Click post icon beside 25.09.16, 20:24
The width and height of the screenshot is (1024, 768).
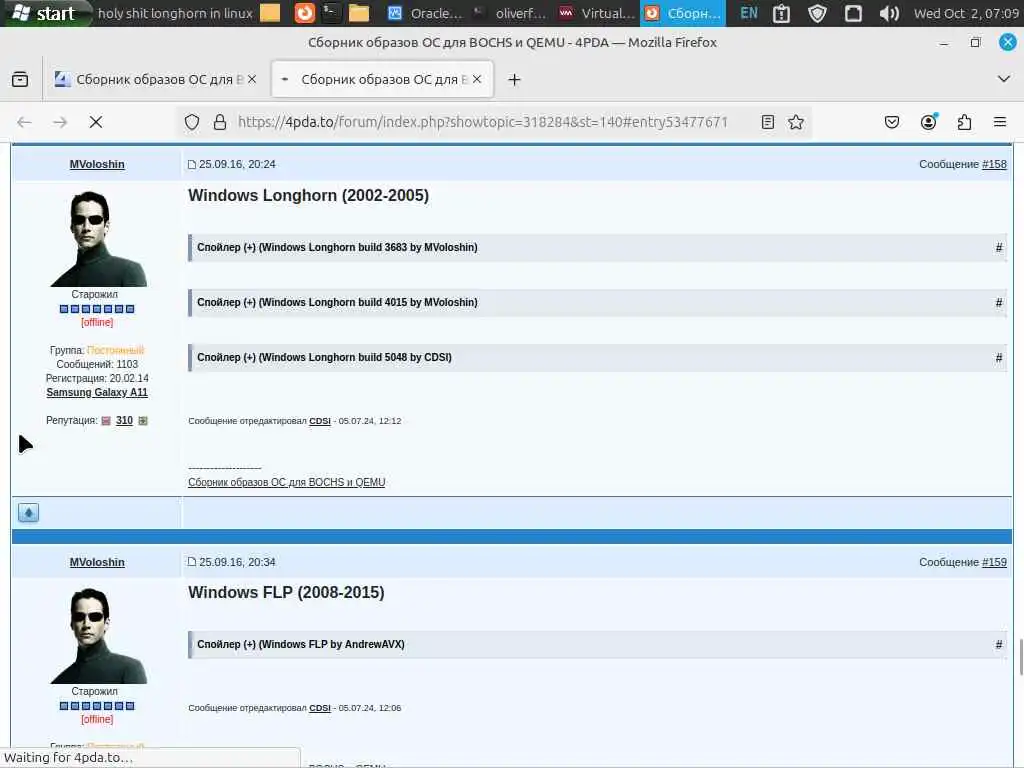point(192,165)
